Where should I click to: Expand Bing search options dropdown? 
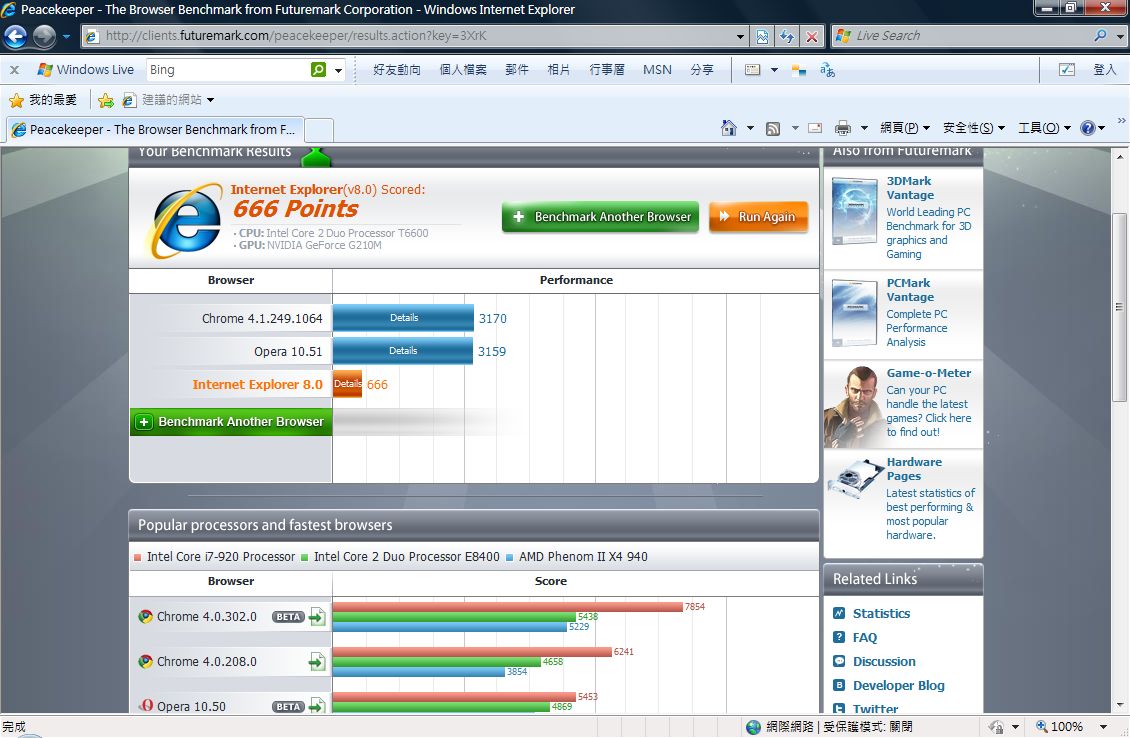tap(338, 70)
